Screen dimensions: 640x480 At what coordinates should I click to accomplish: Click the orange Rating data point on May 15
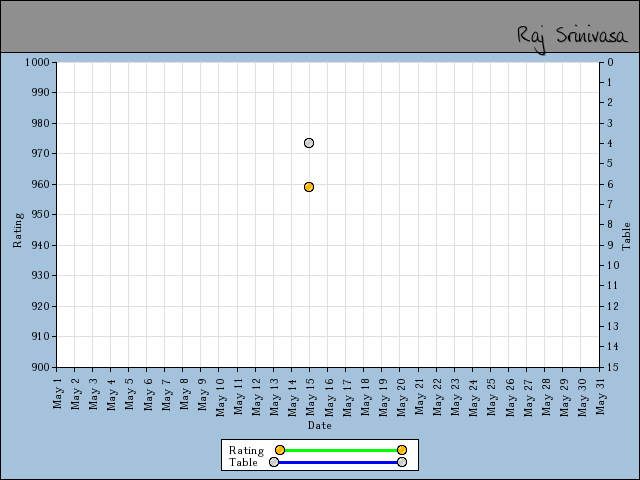(x=309, y=187)
